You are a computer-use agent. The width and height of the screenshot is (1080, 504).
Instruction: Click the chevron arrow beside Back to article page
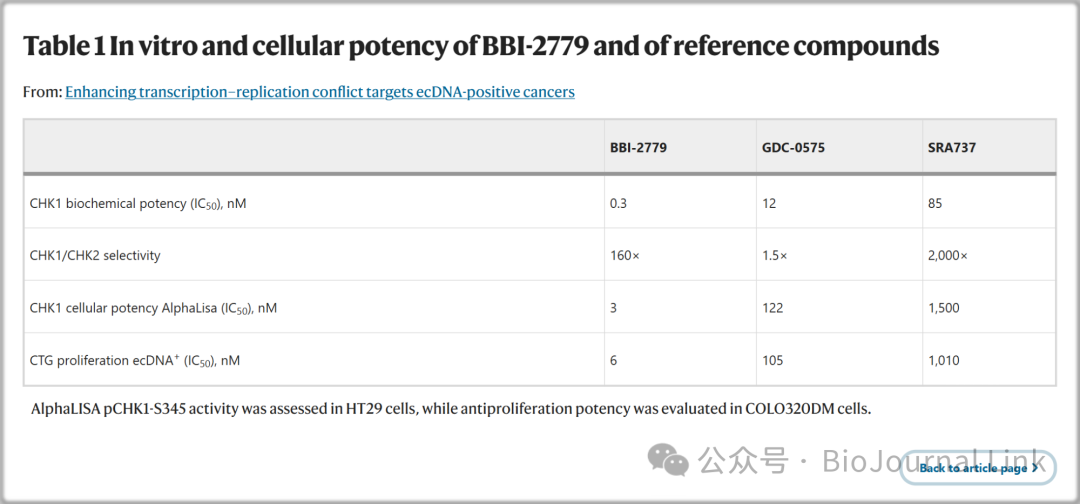coord(1035,468)
